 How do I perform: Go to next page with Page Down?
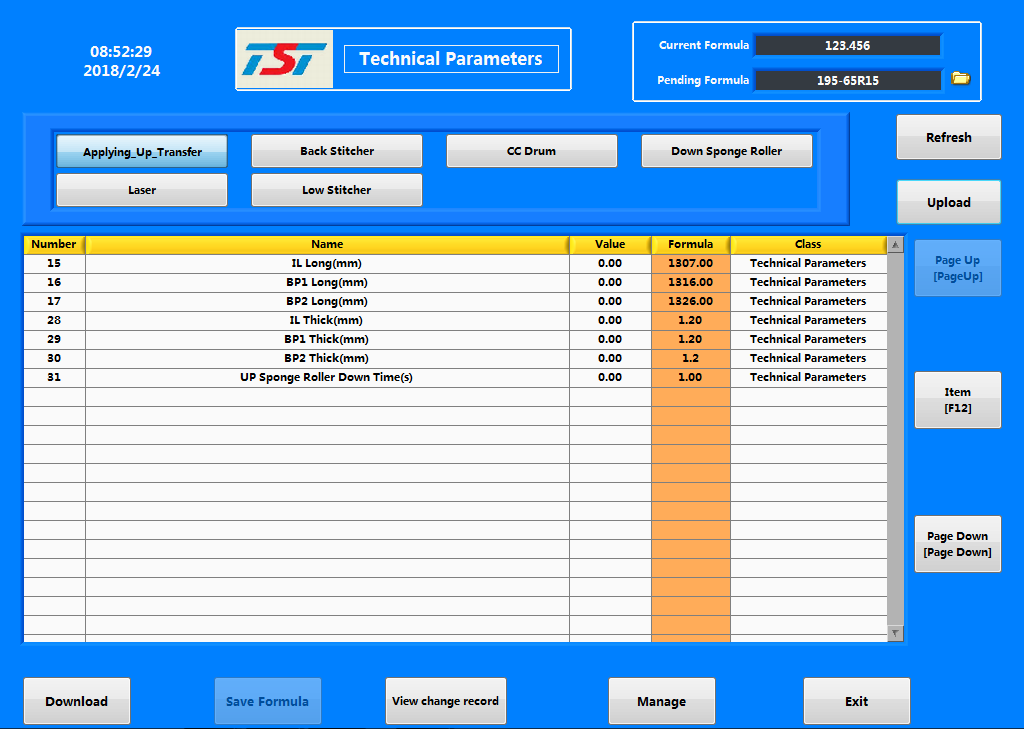coord(957,544)
